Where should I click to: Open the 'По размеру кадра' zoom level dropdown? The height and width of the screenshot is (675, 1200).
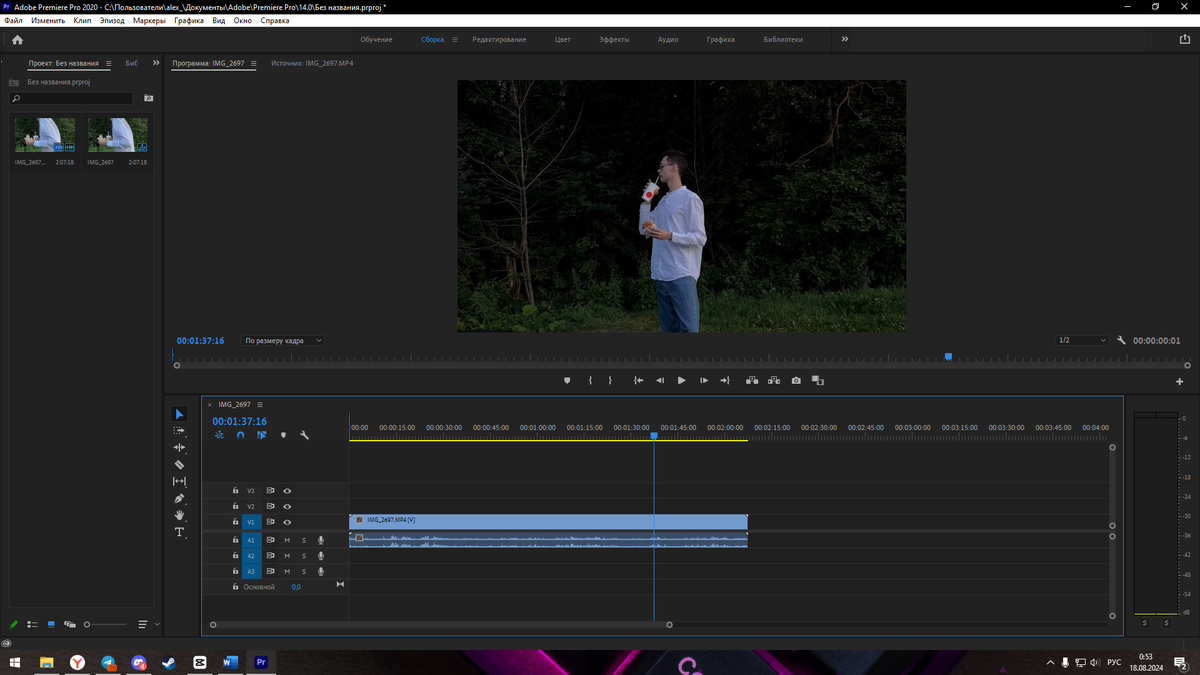tap(284, 341)
